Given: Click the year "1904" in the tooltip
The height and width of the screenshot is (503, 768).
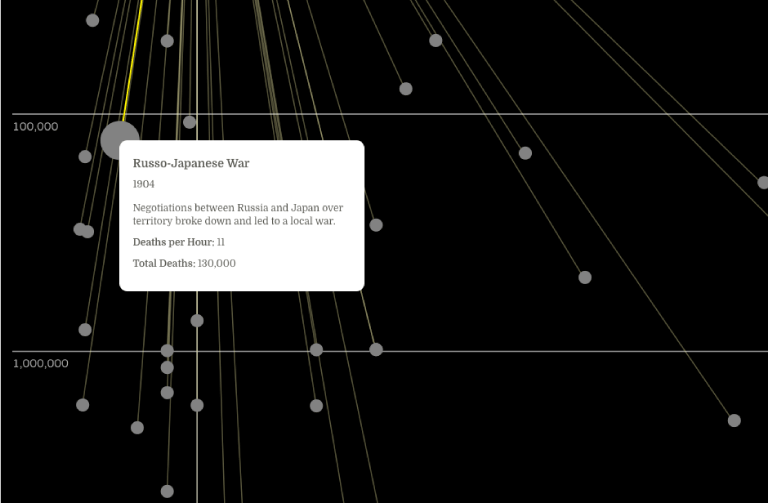Looking at the screenshot, I should [144, 184].
